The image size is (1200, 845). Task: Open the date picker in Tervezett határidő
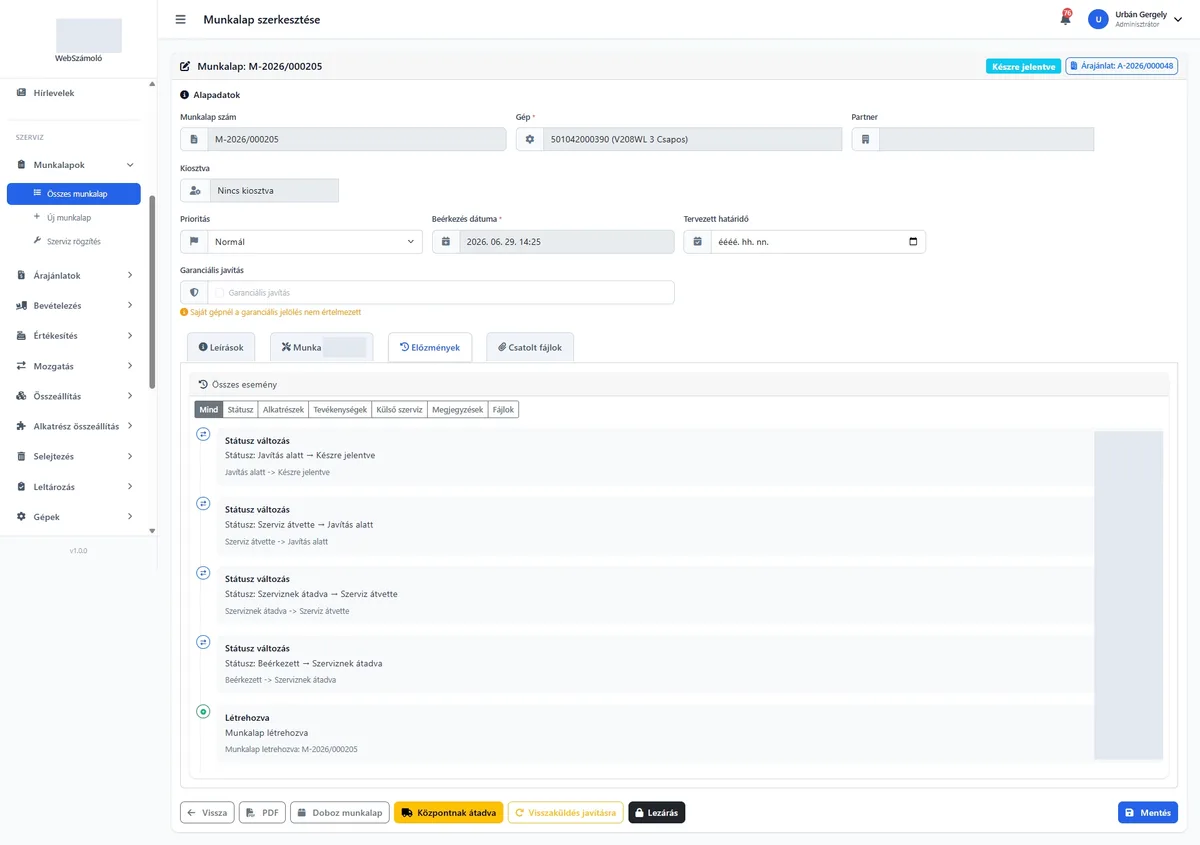point(913,241)
